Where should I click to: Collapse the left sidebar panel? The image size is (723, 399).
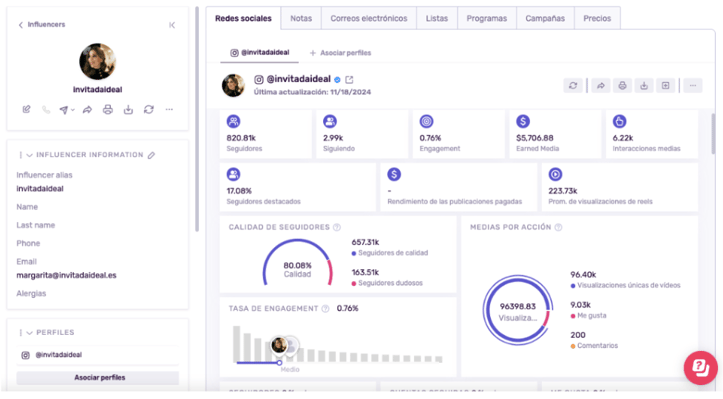172,25
